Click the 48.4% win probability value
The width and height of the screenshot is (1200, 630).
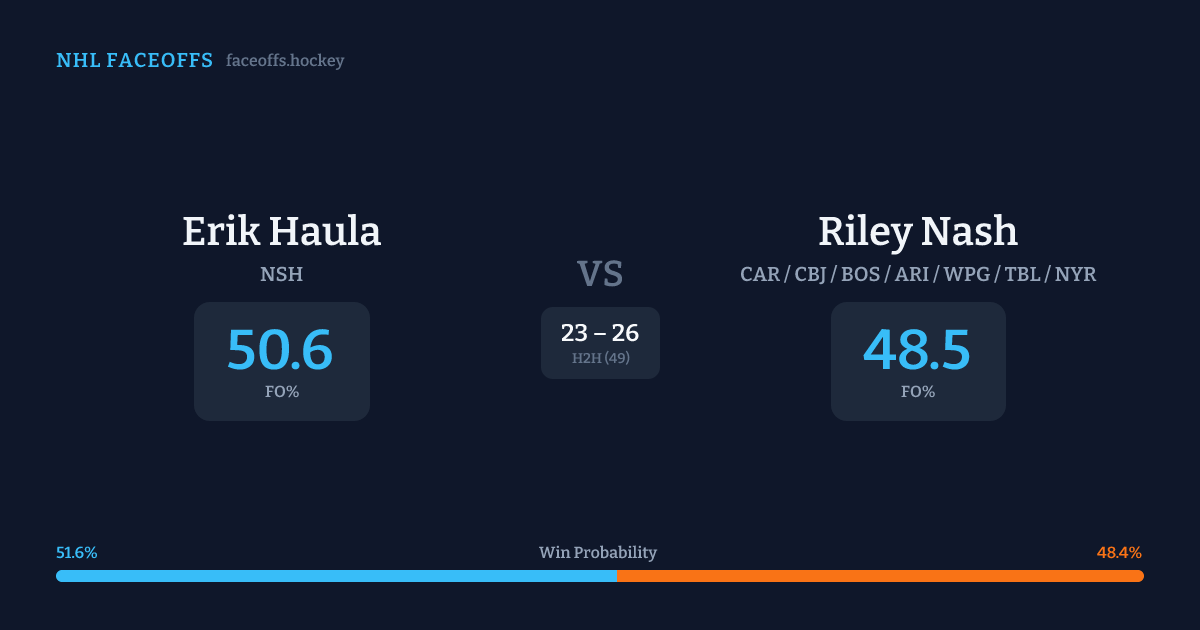1119,553
